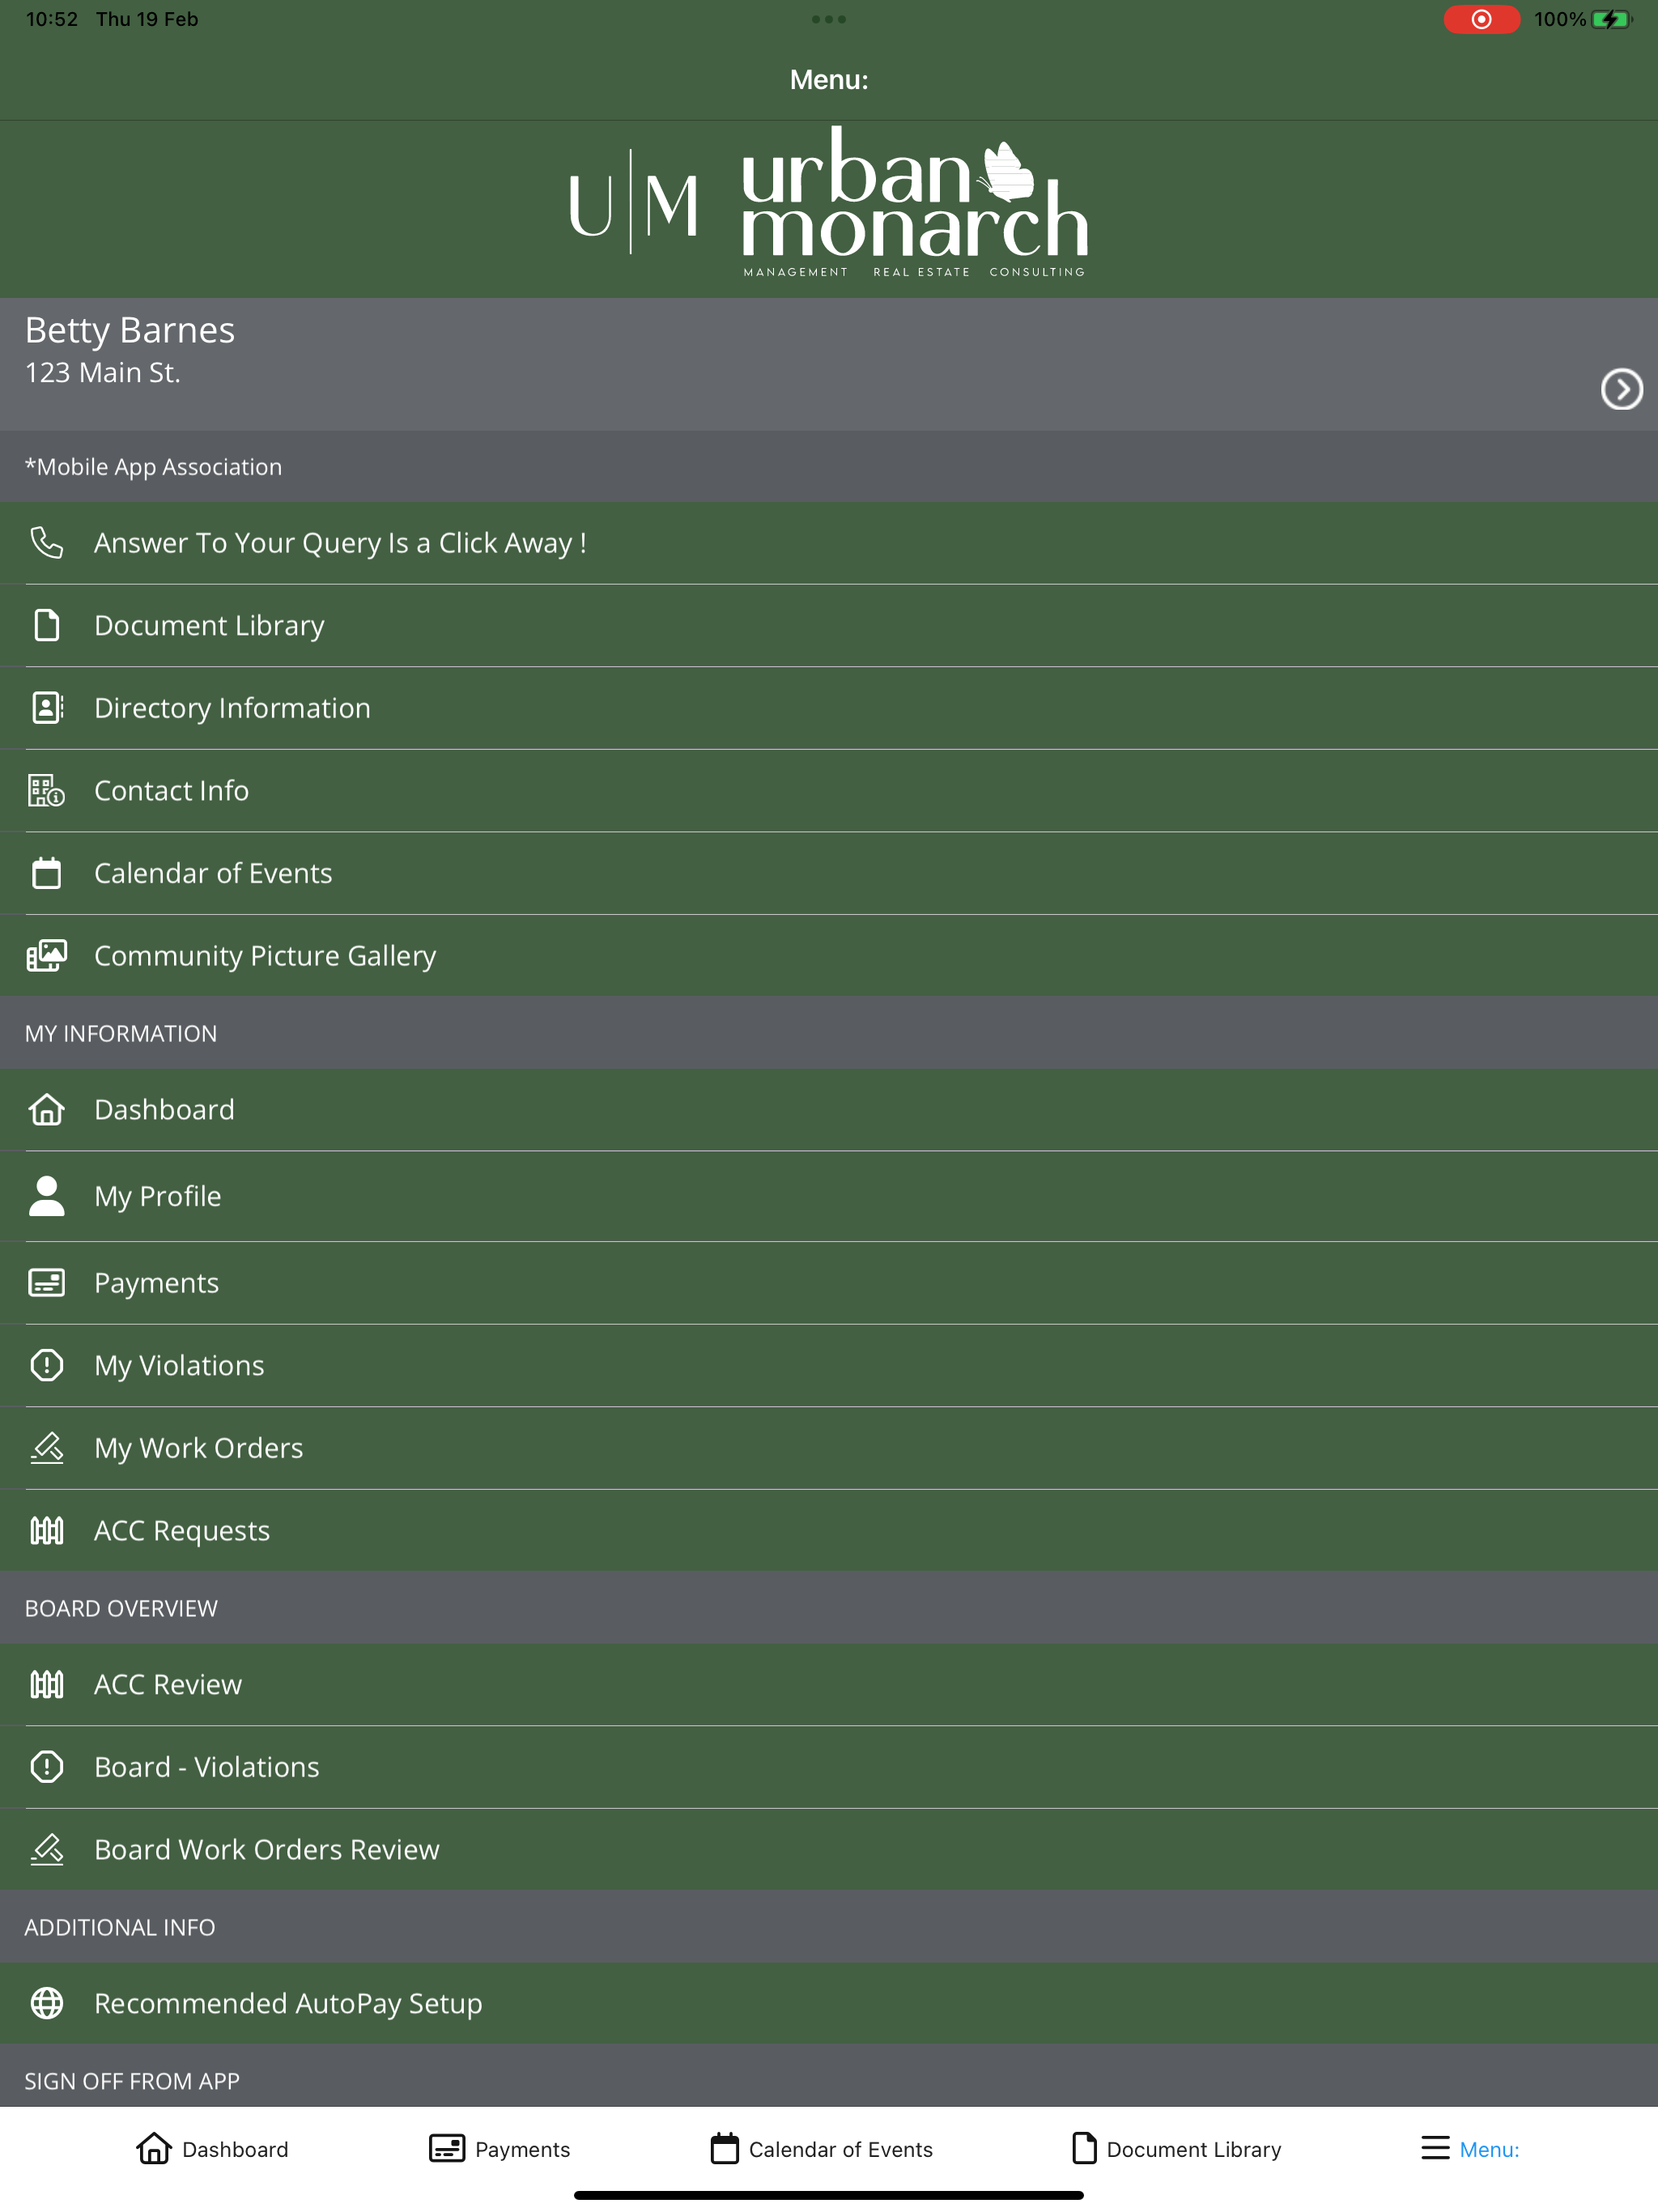Tap the three-dot multitasking control at top
This screenshot has width=1658, height=2212.
[x=829, y=19]
